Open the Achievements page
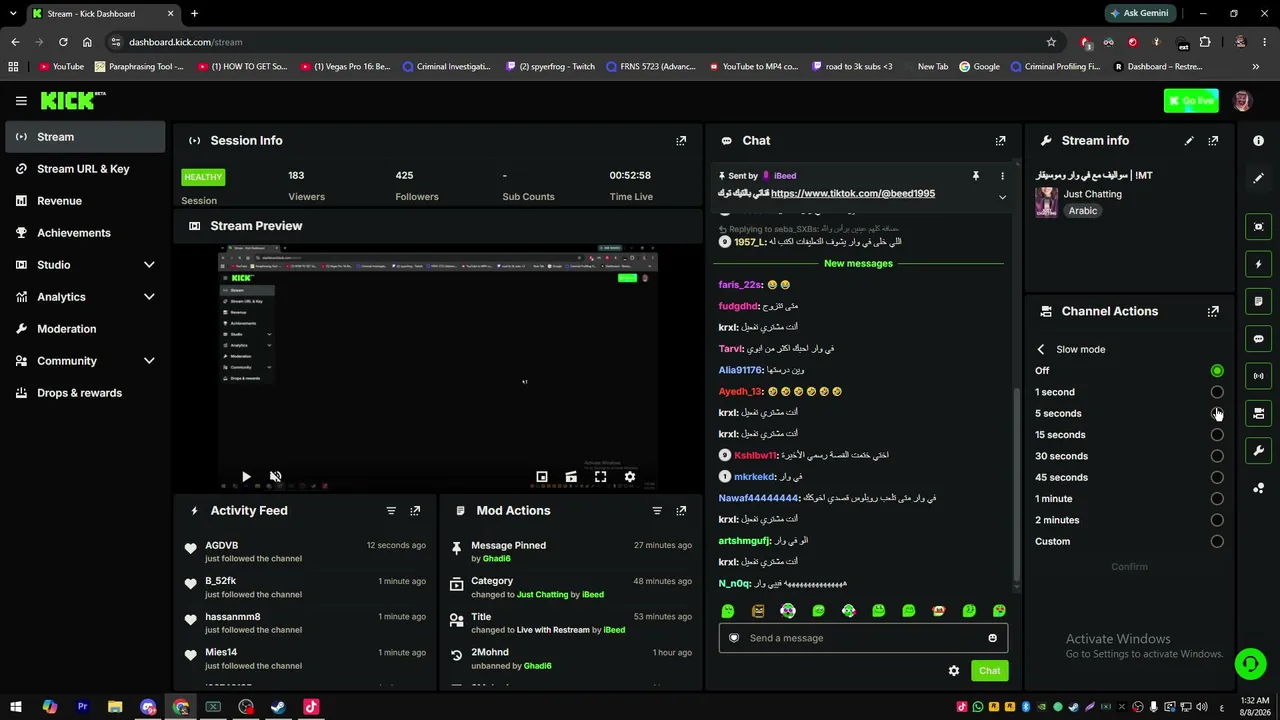The width and height of the screenshot is (1280, 720). pos(85,233)
